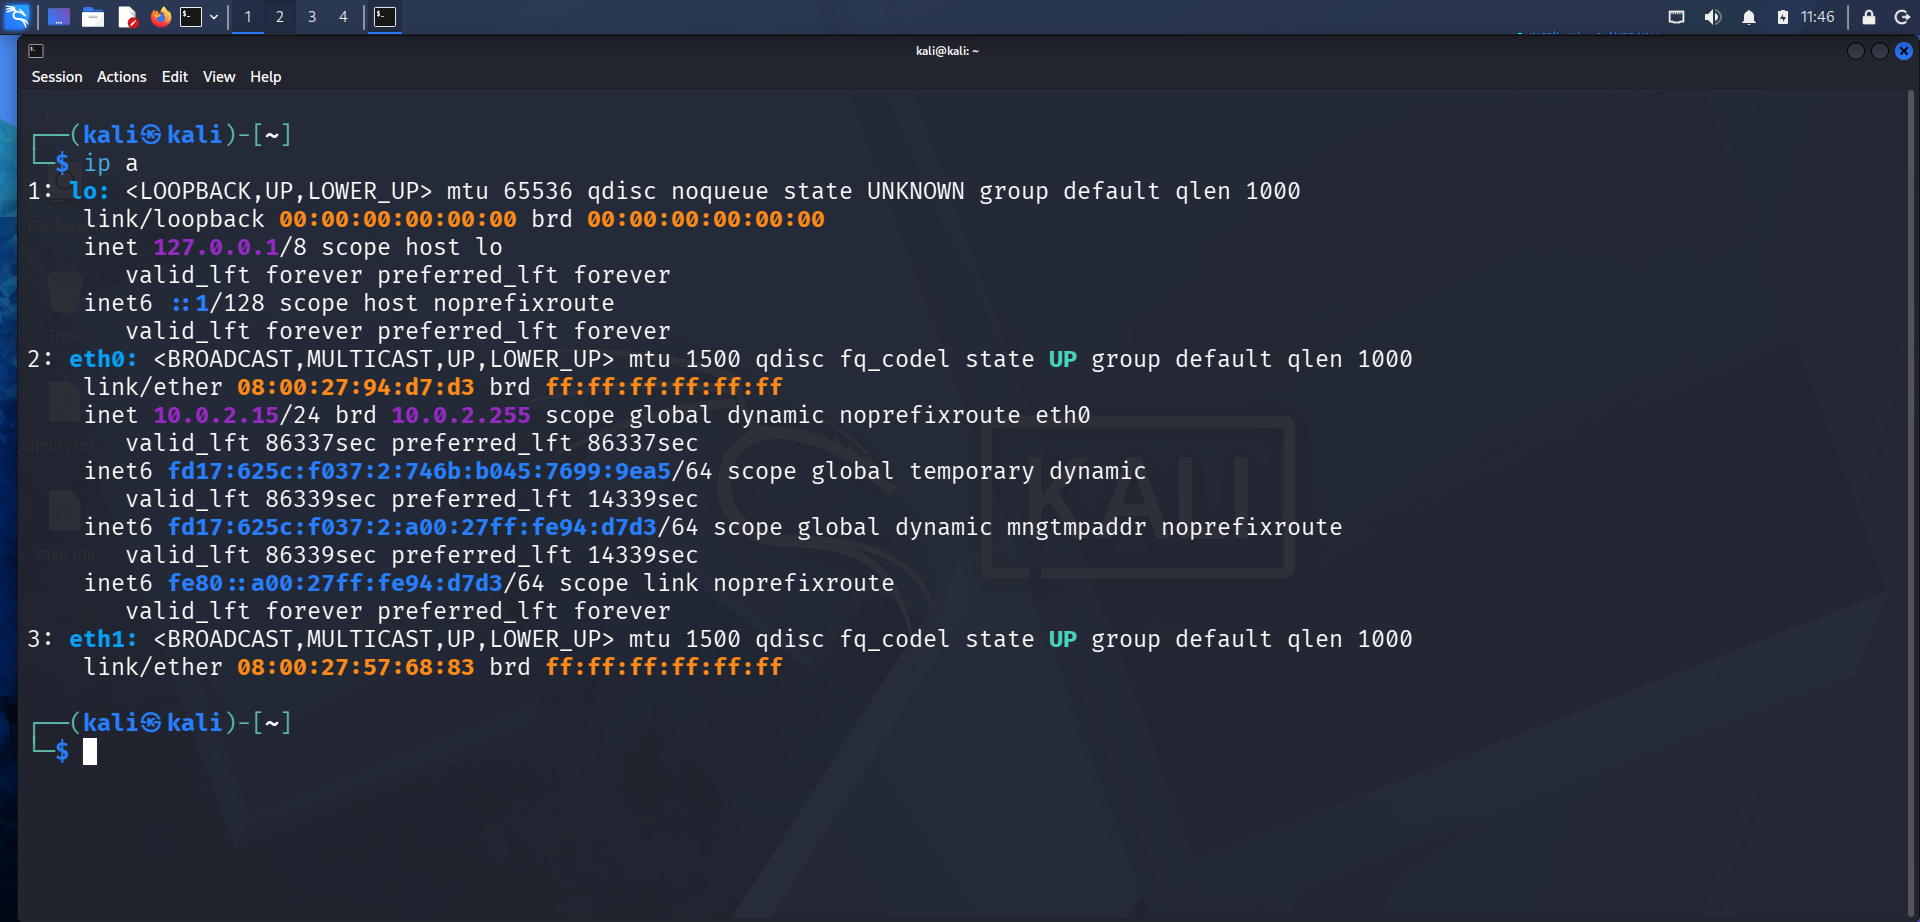
Task: Switch to workspace 3
Action: tap(312, 17)
